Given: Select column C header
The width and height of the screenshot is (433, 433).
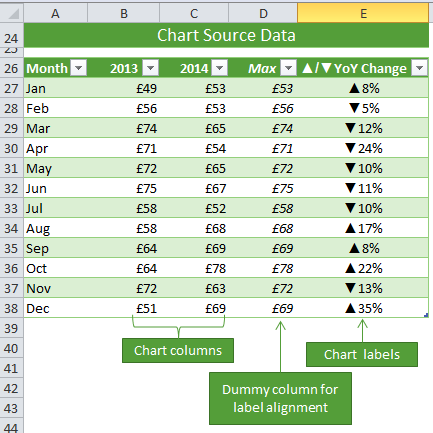Looking at the screenshot, I should [x=194, y=14].
